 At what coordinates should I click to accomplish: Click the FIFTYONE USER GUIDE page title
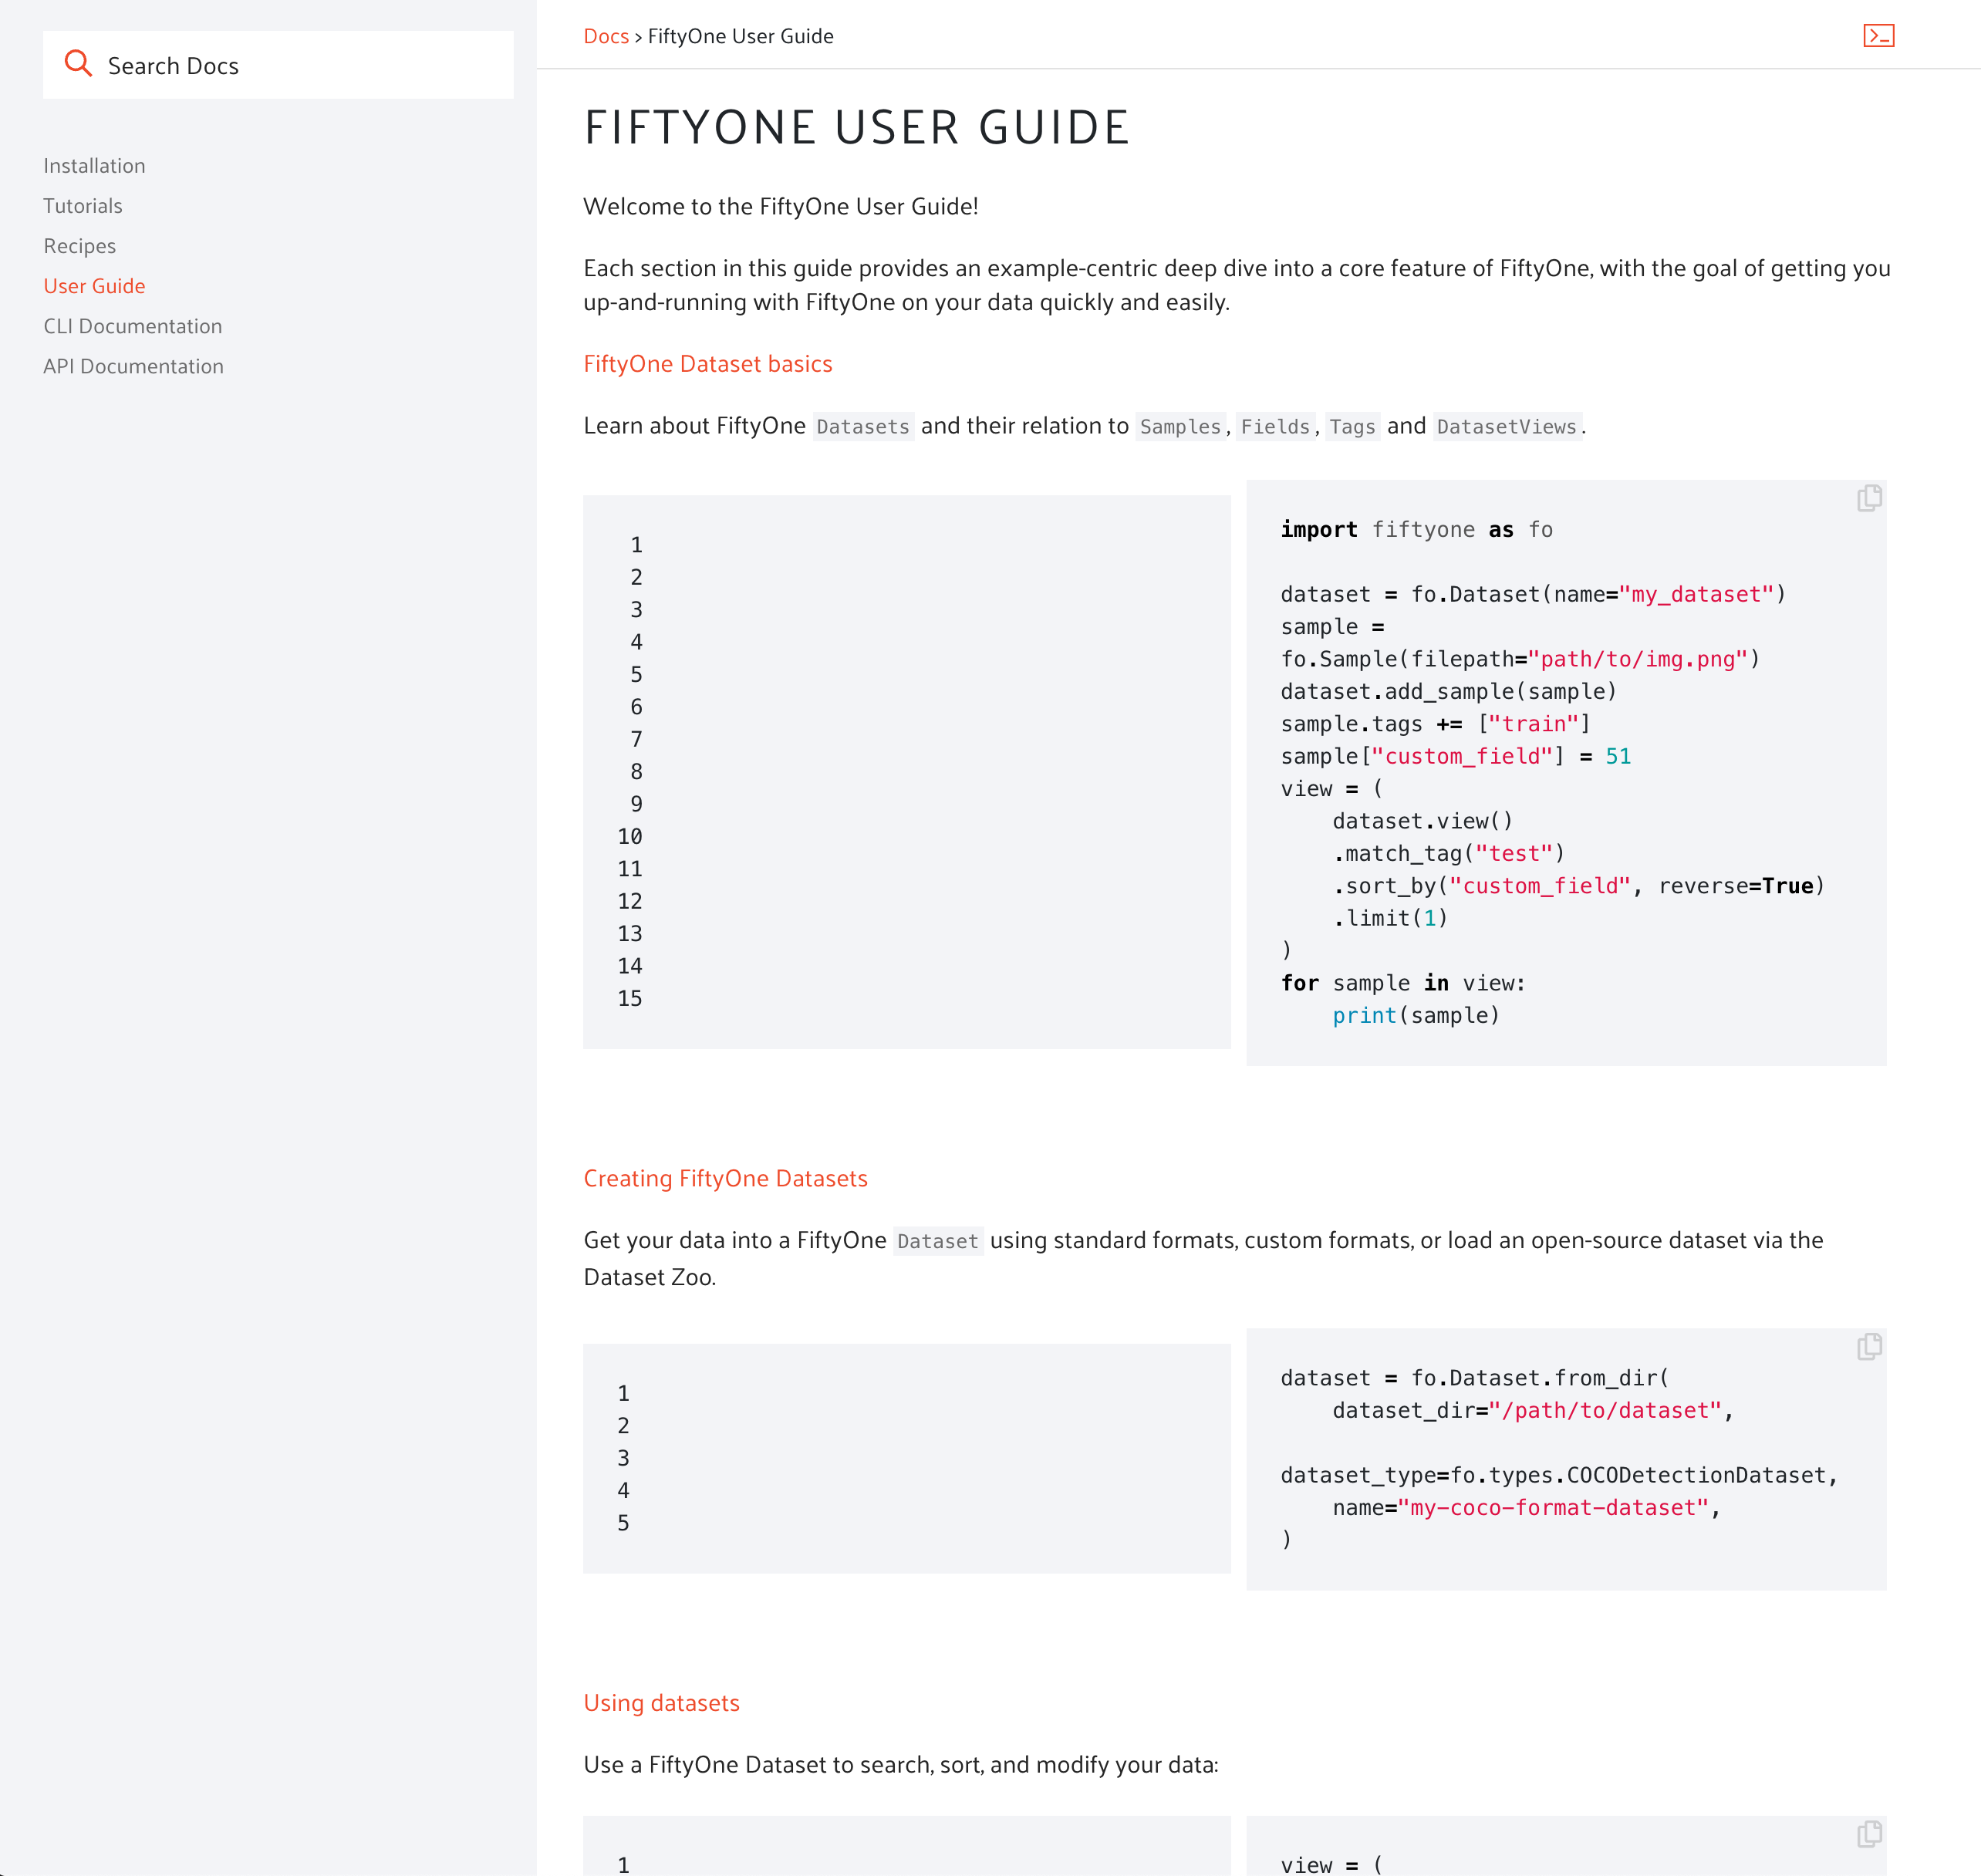pyautogui.click(x=856, y=127)
